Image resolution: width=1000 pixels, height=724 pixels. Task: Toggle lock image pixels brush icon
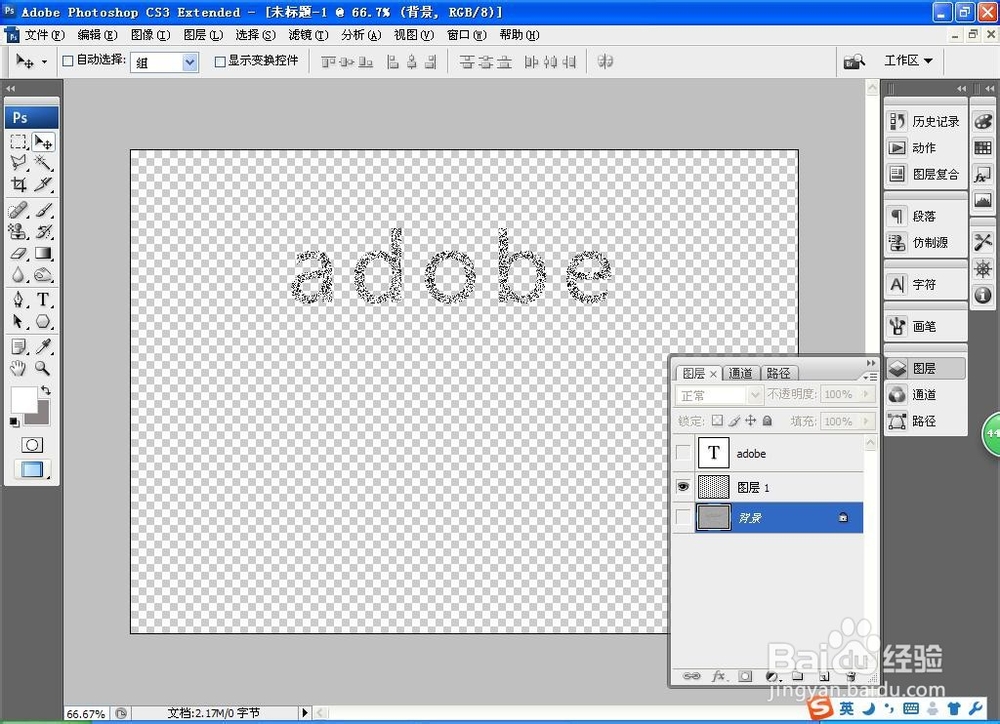click(x=734, y=420)
